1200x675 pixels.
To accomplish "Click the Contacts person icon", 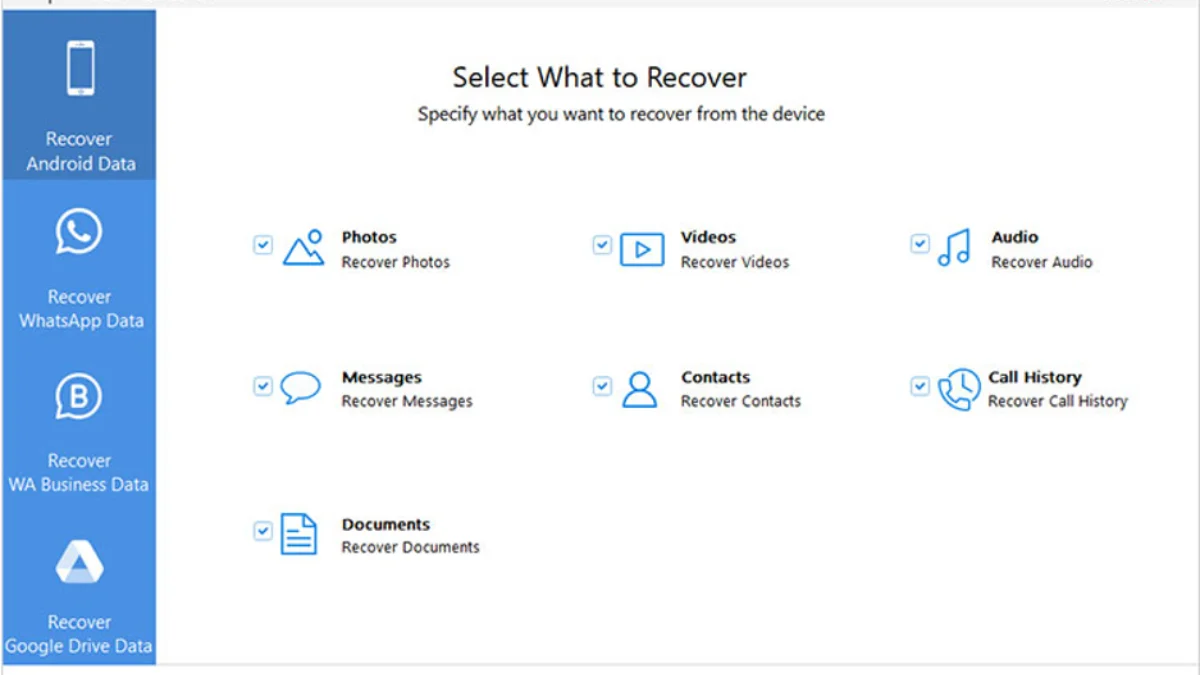I will click(x=639, y=389).
